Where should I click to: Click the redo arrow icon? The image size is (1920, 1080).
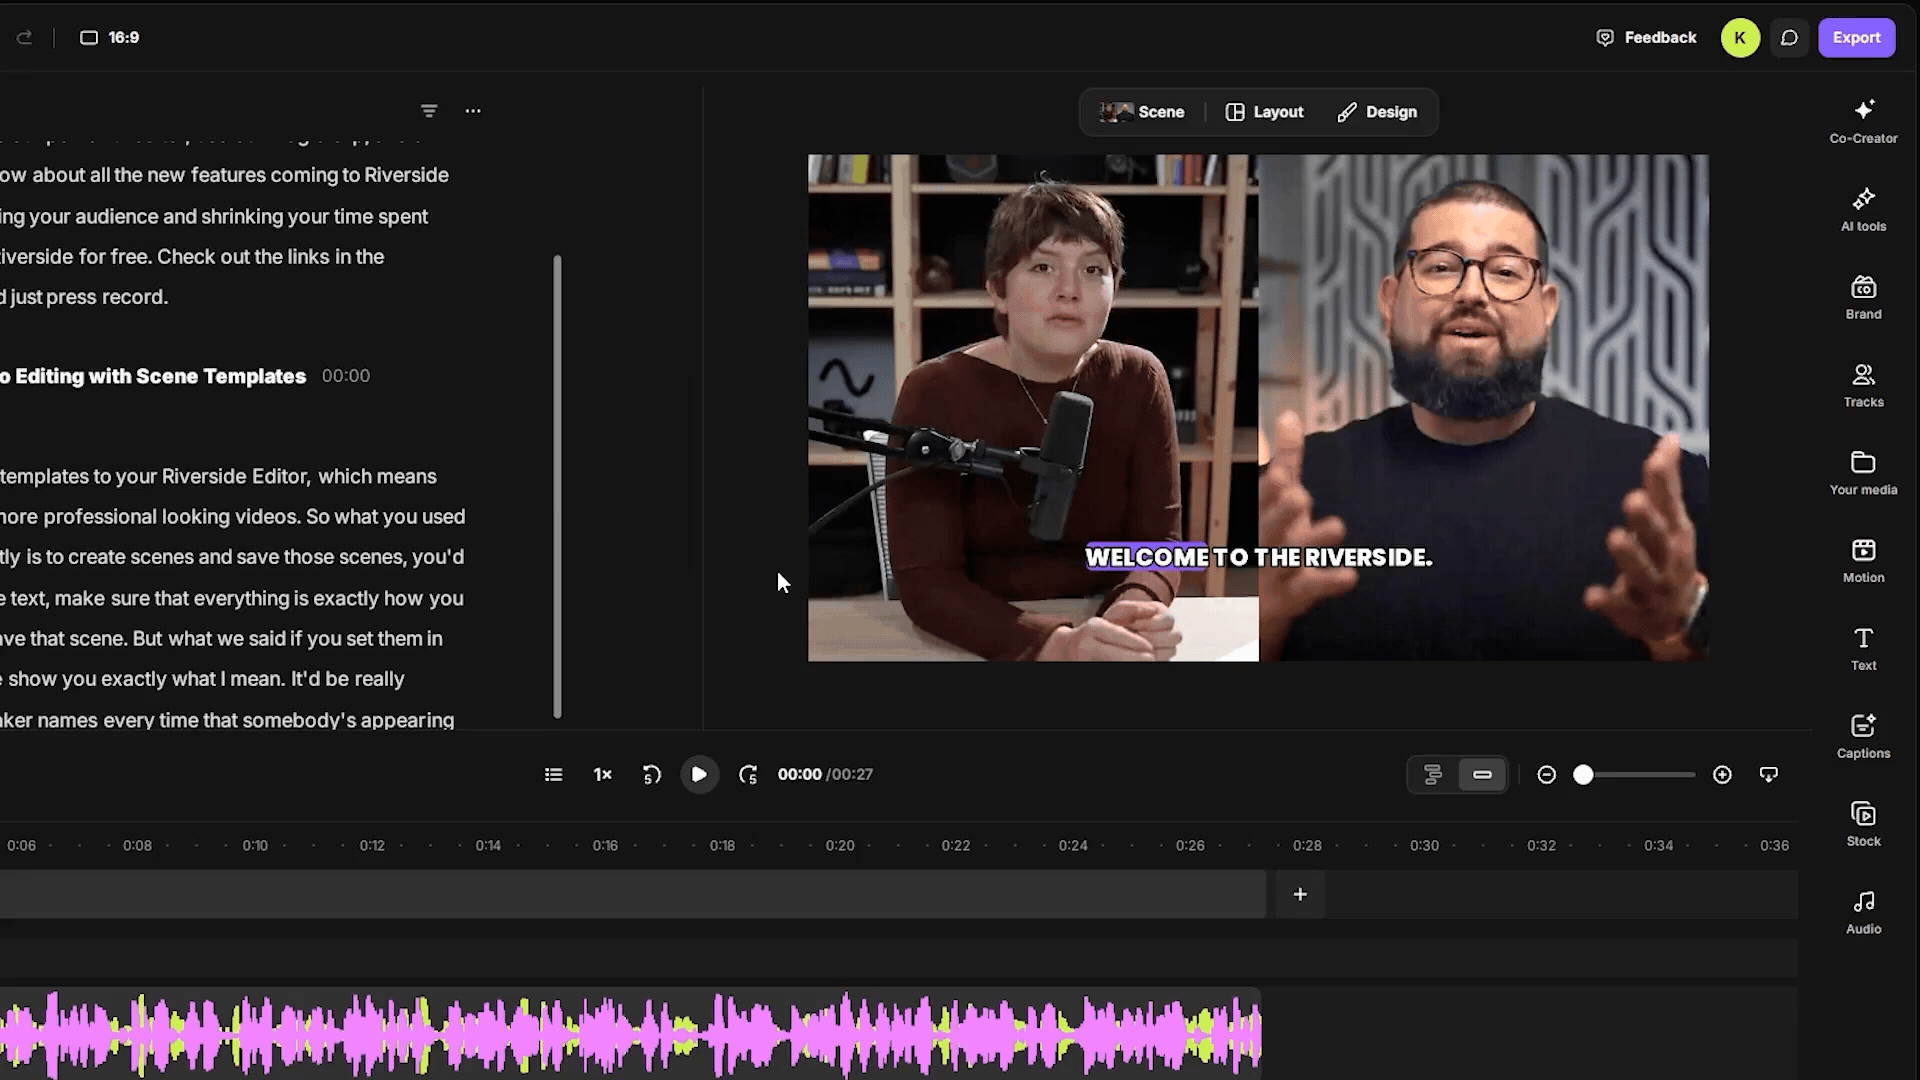click(25, 38)
